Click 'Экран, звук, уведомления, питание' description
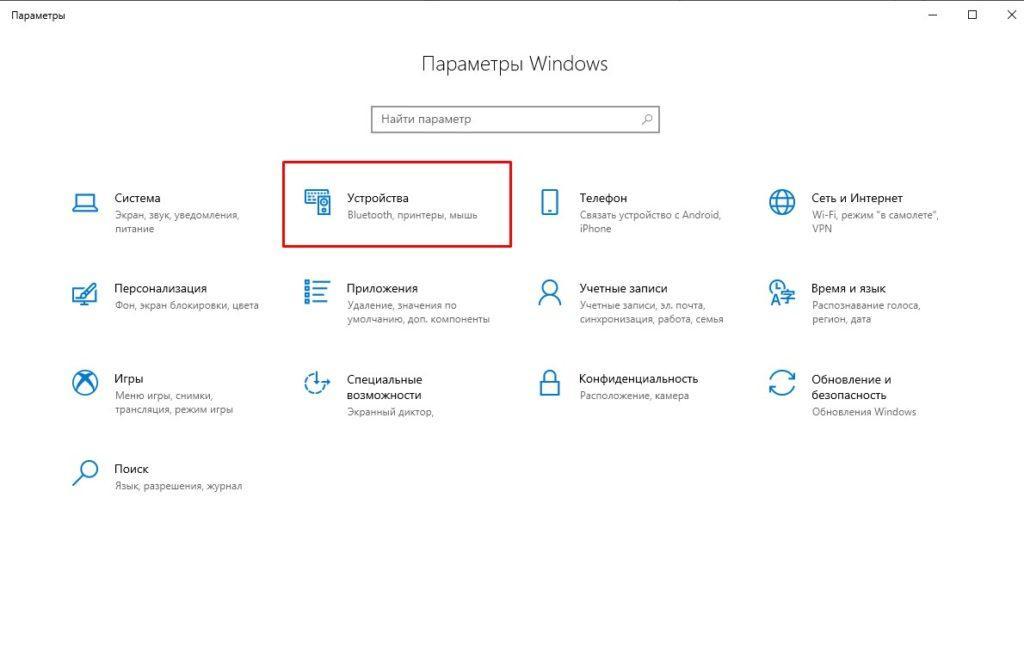Viewport: 1024px width, 651px height. (177, 222)
